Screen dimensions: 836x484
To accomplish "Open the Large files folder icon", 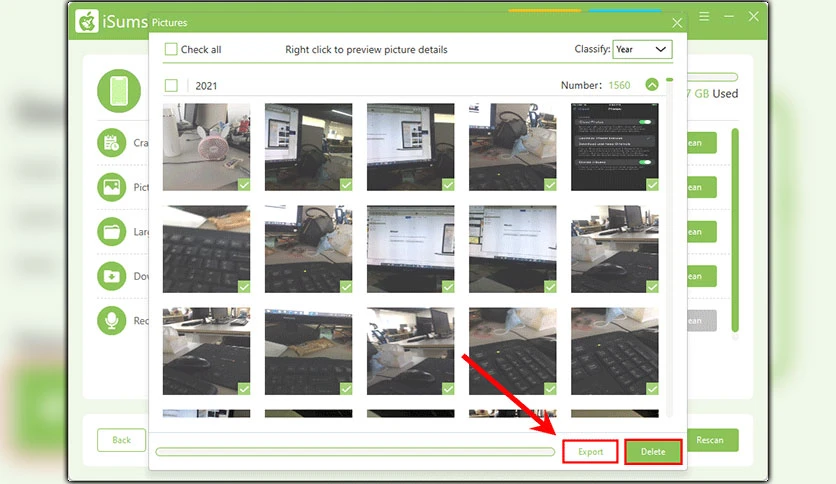I will pyautogui.click(x=111, y=232).
